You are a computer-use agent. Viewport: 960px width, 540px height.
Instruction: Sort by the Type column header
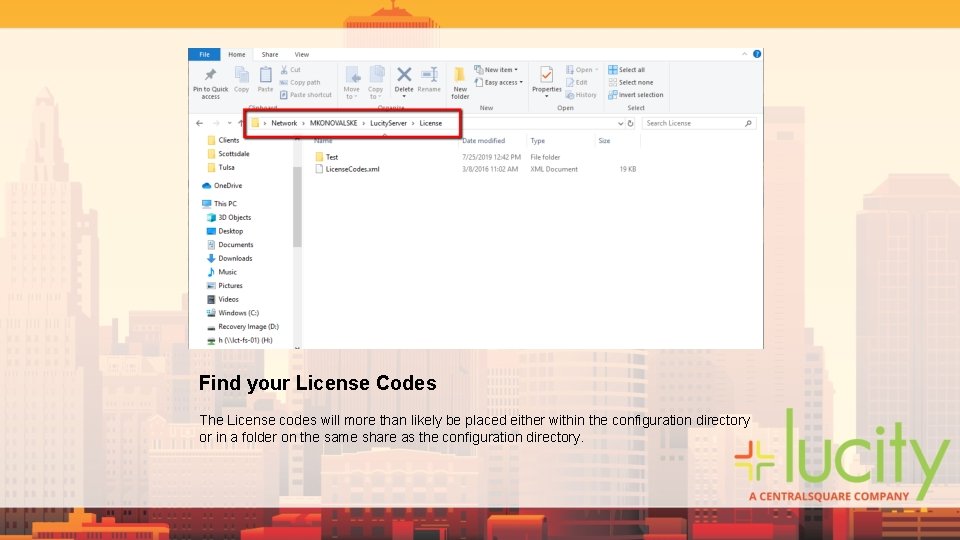pyautogui.click(x=538, y=141)
